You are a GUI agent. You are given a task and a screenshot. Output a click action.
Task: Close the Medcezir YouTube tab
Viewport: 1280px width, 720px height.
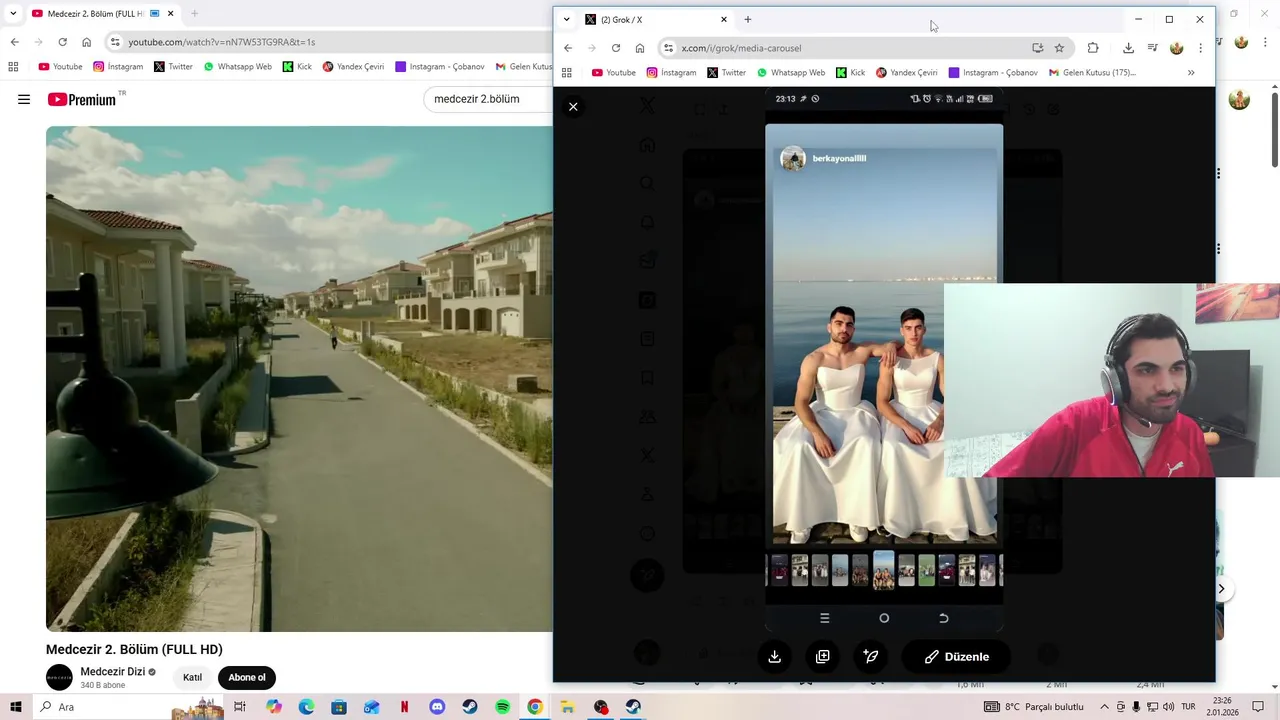pyautogui.click(x=171, y=14)
